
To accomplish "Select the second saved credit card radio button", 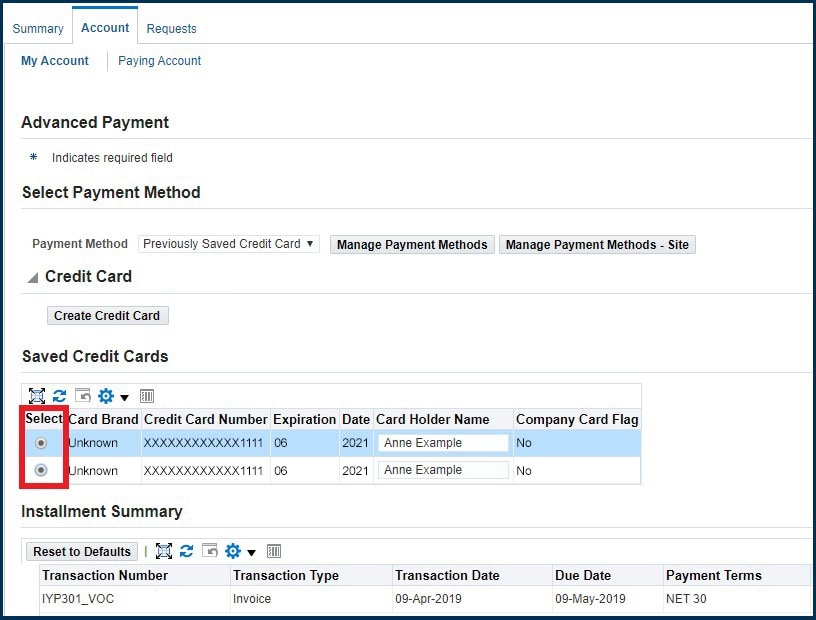I will click(x=41, y=470).
